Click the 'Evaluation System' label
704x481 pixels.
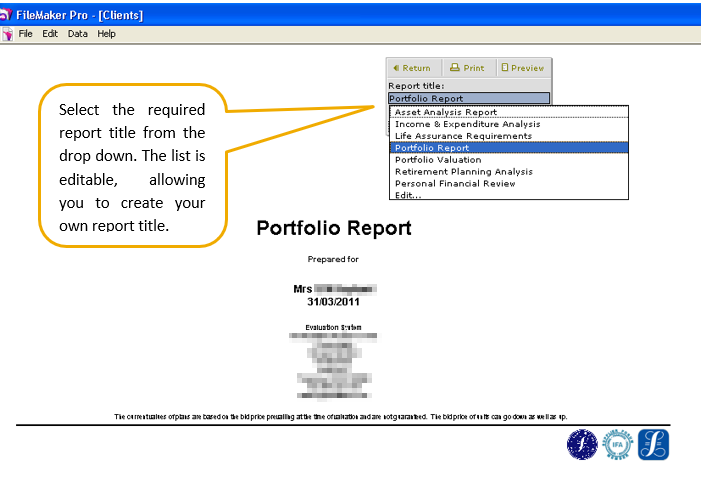[x=333, y=327]
